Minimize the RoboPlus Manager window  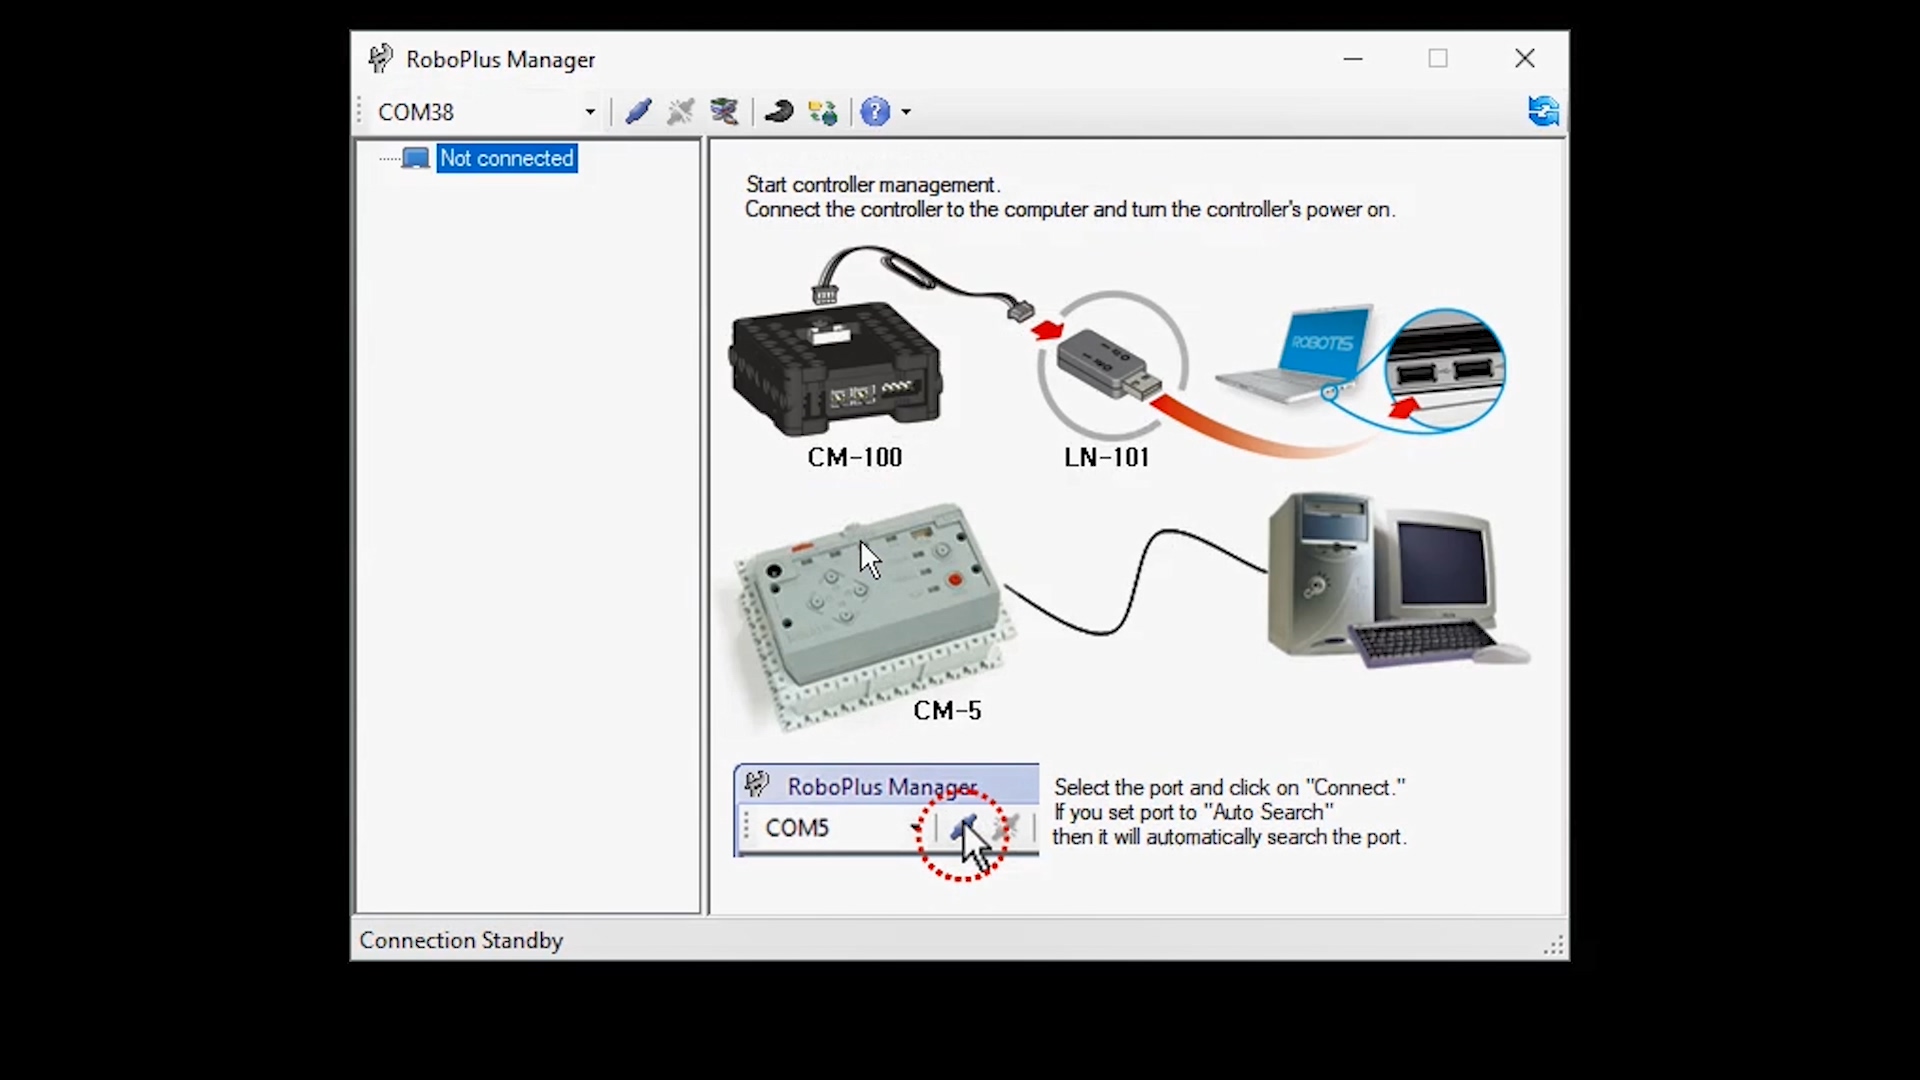tap(1353, 59)
